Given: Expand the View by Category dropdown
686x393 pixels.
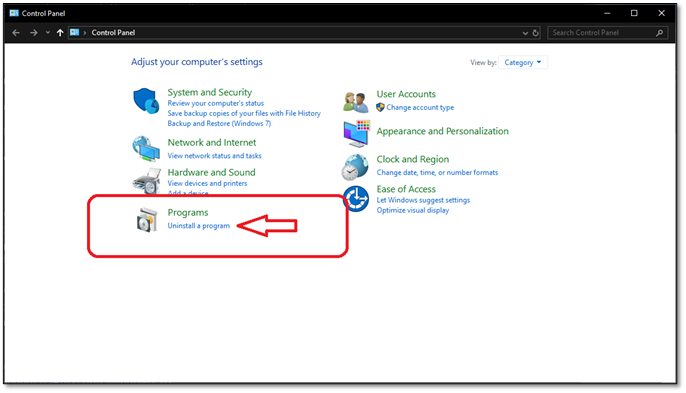Looking at the screenshot, I should [x=522, y=63].
